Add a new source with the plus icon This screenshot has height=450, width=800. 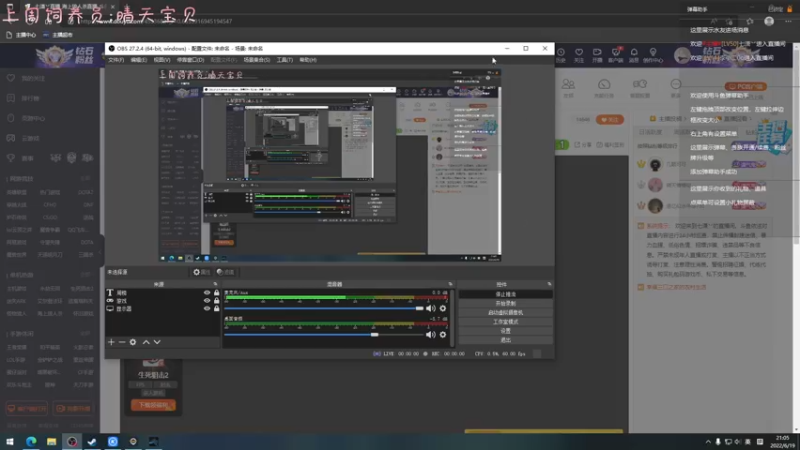pos(111,342)
